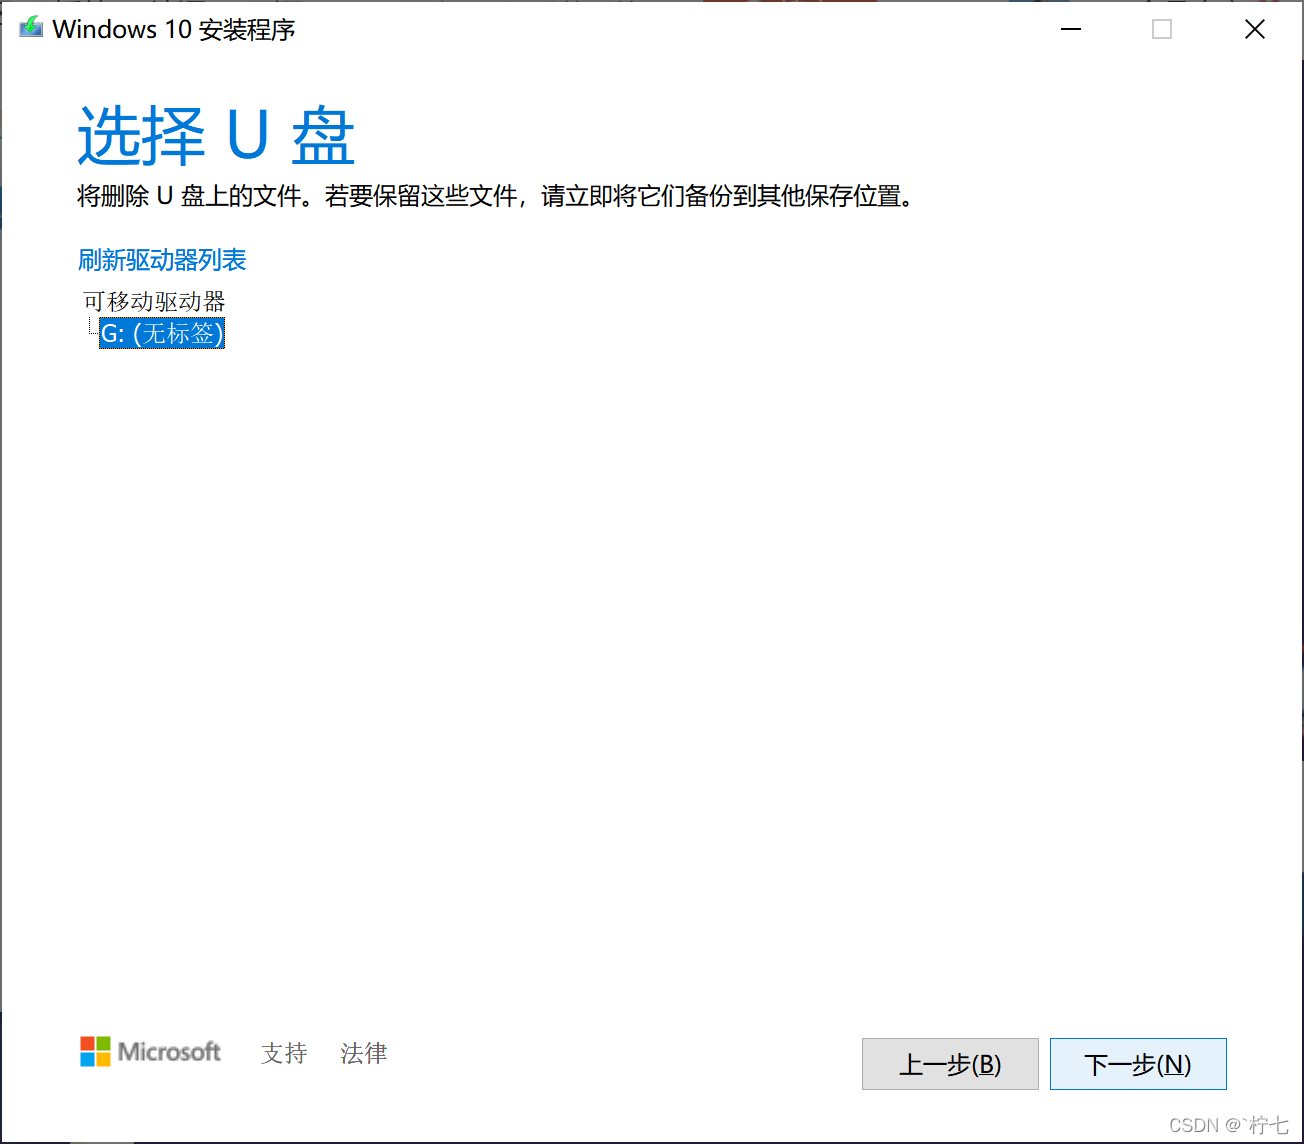Click the 选择 U 盘 heading text

tap(216, 136)
